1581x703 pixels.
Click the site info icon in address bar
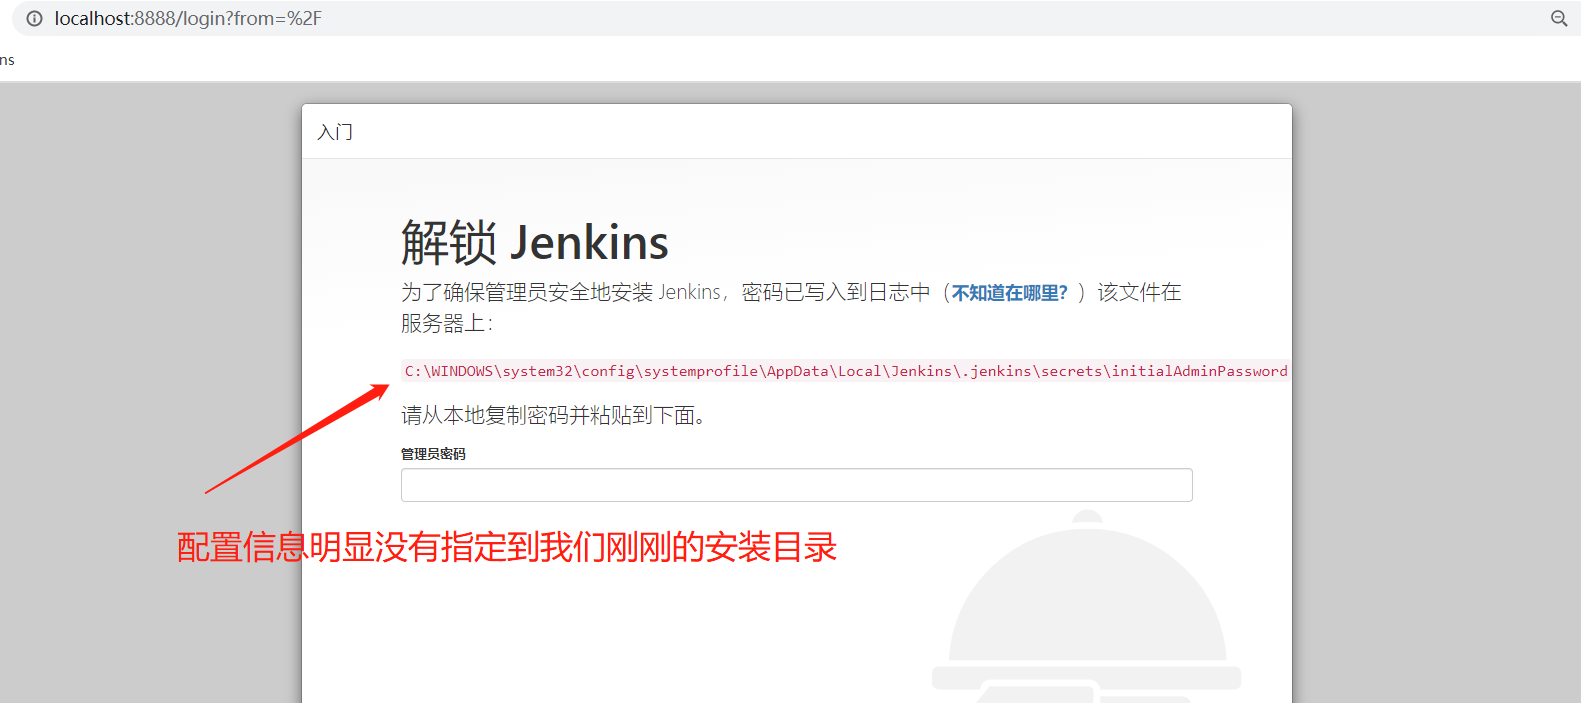(34, 18)
